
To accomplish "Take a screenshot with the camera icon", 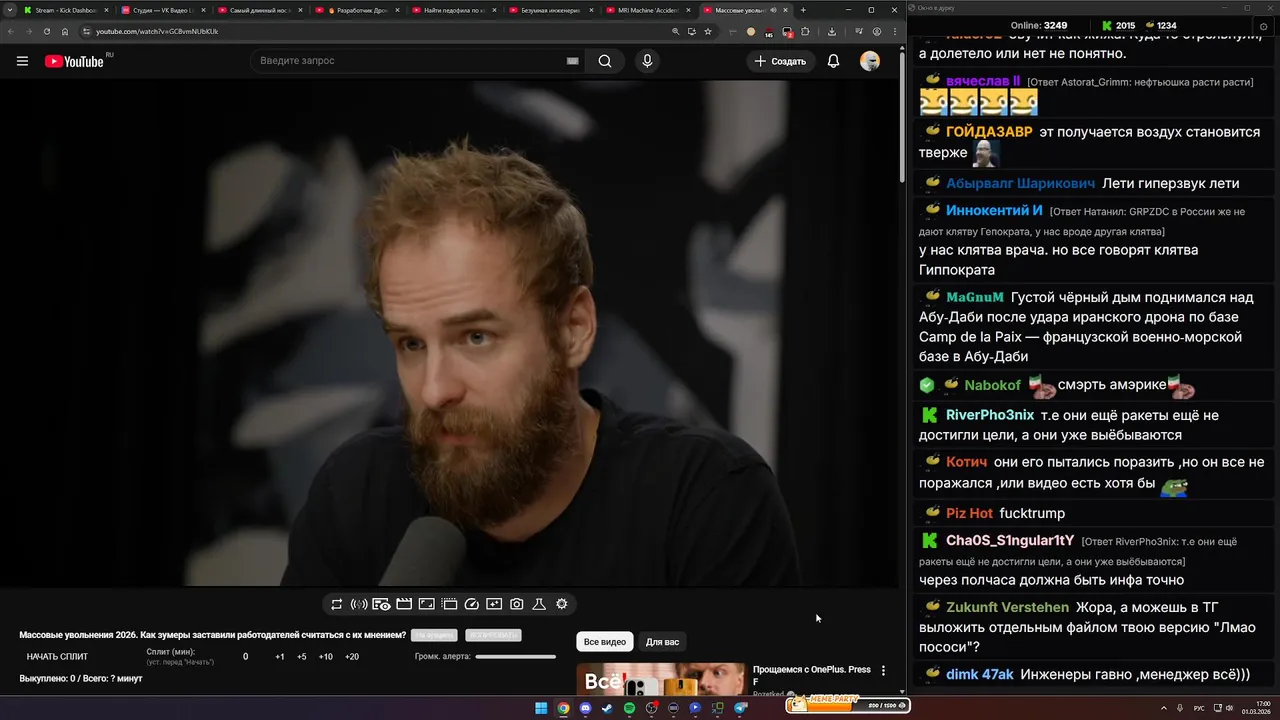I will [x=517, y=604].
